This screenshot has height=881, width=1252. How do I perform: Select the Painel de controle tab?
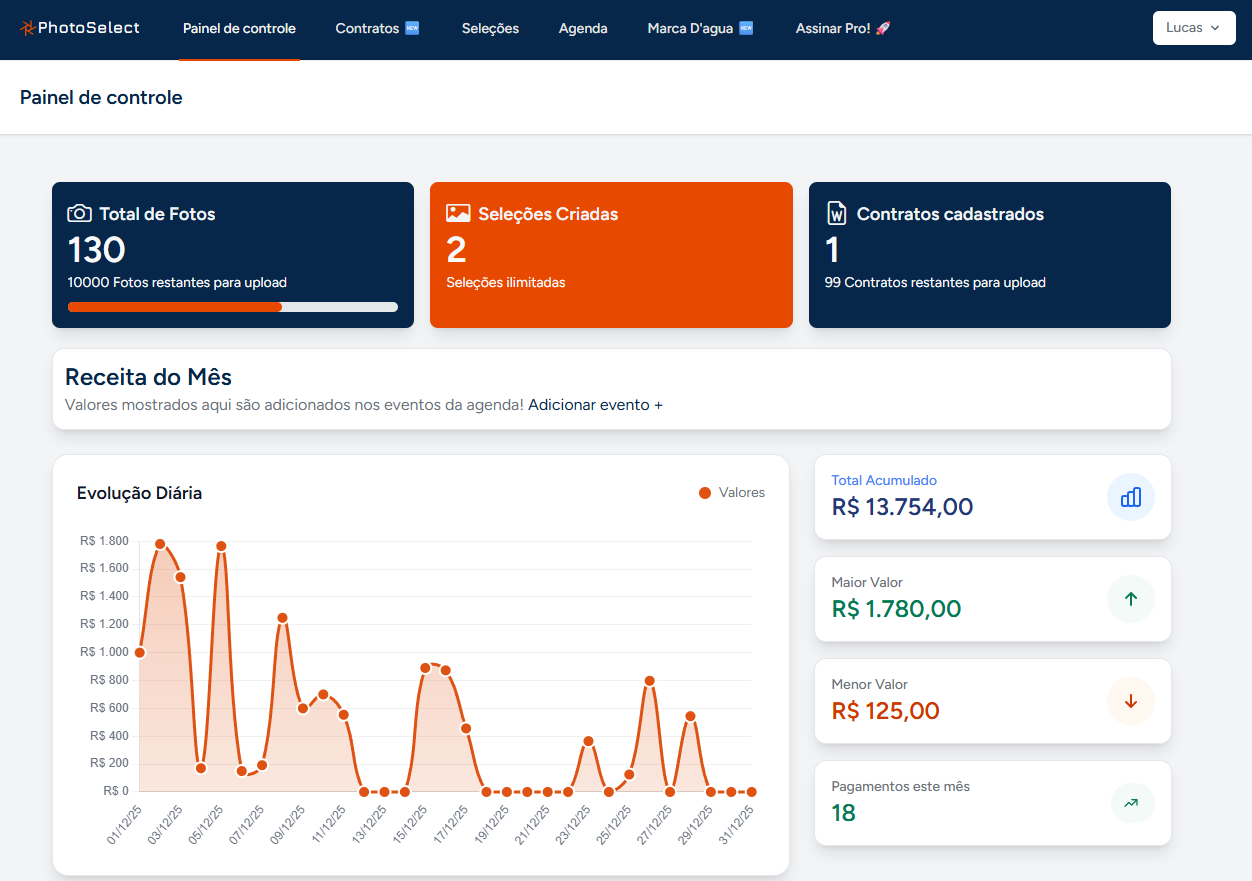coord(239,28)
